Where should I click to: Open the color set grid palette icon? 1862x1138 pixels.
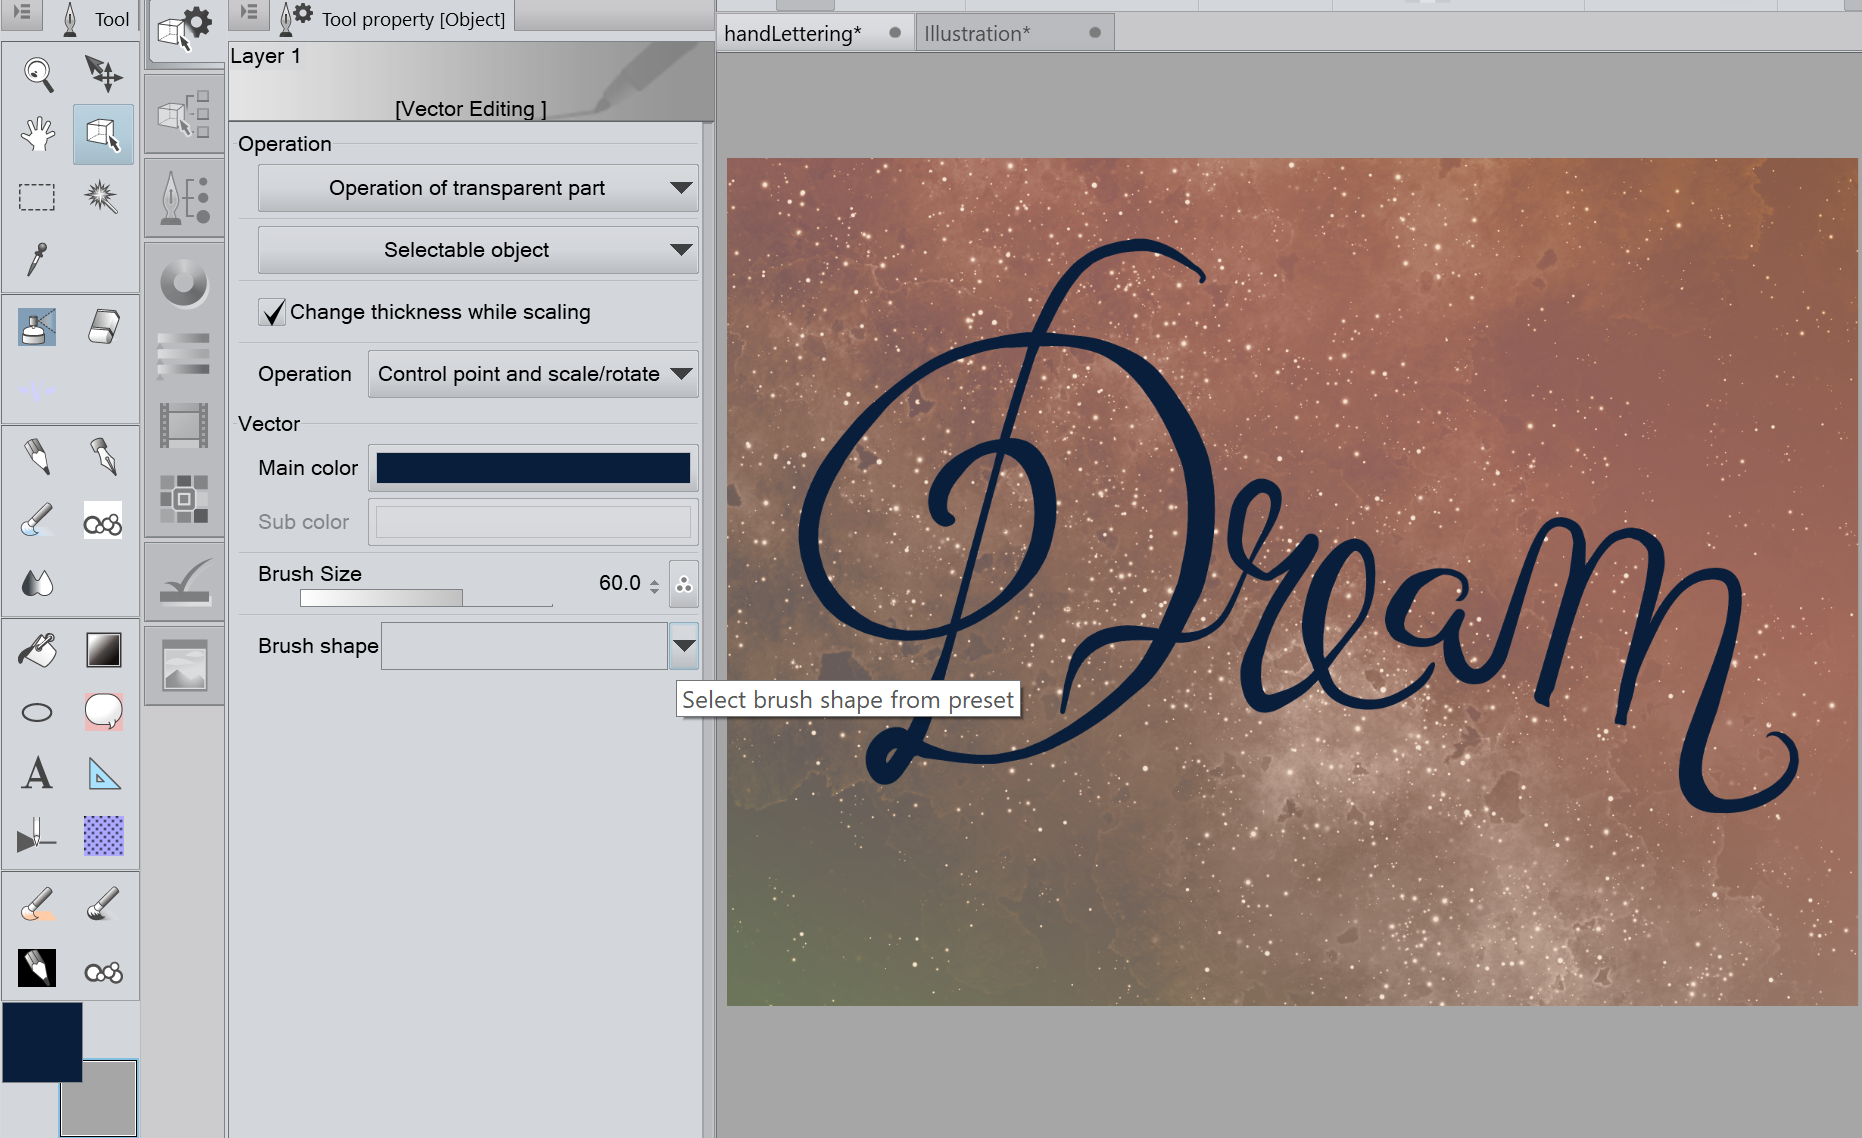coord(184,498)
